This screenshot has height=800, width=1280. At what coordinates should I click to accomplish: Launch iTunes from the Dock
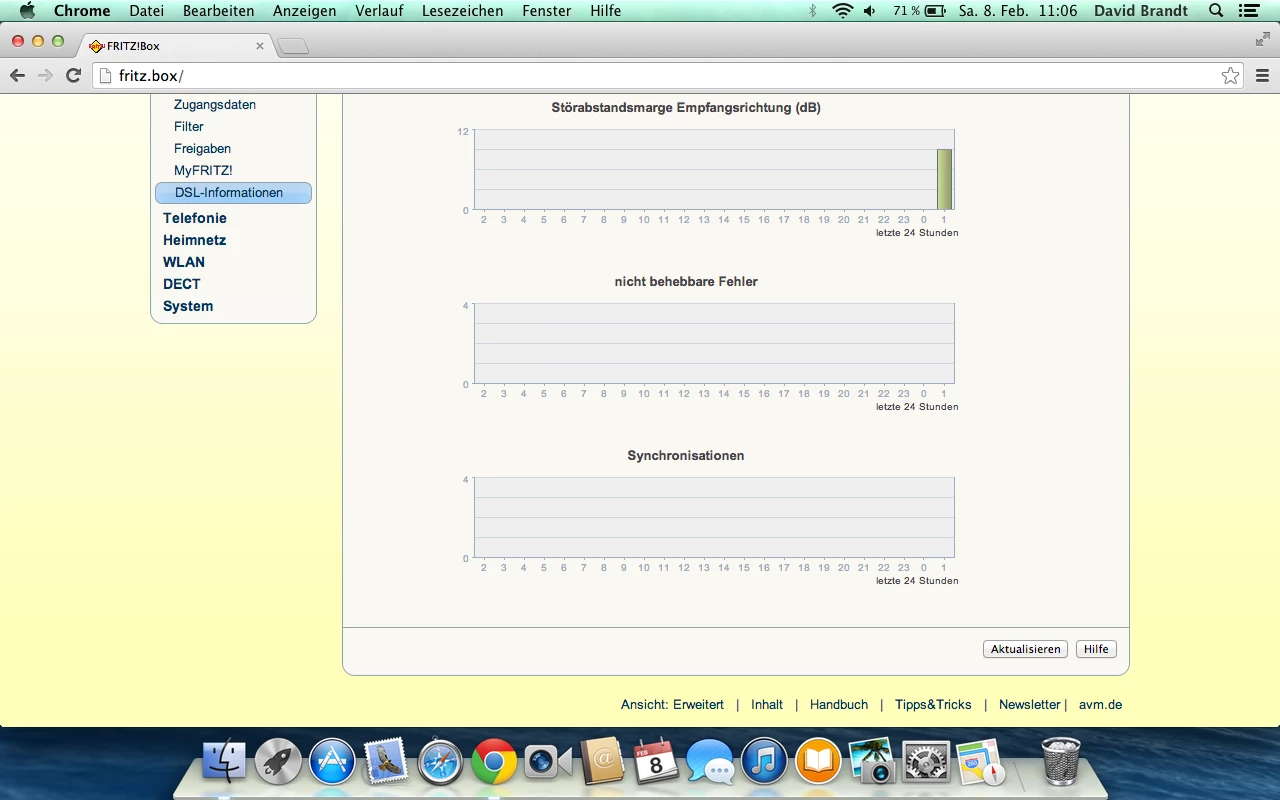[x=764, y=762]
